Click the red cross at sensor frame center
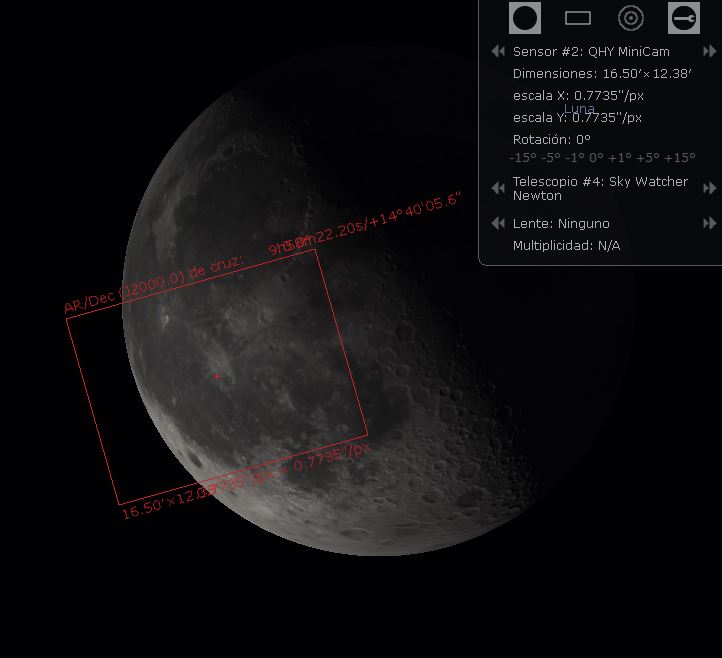722x658 pixels. coord(216,377)
